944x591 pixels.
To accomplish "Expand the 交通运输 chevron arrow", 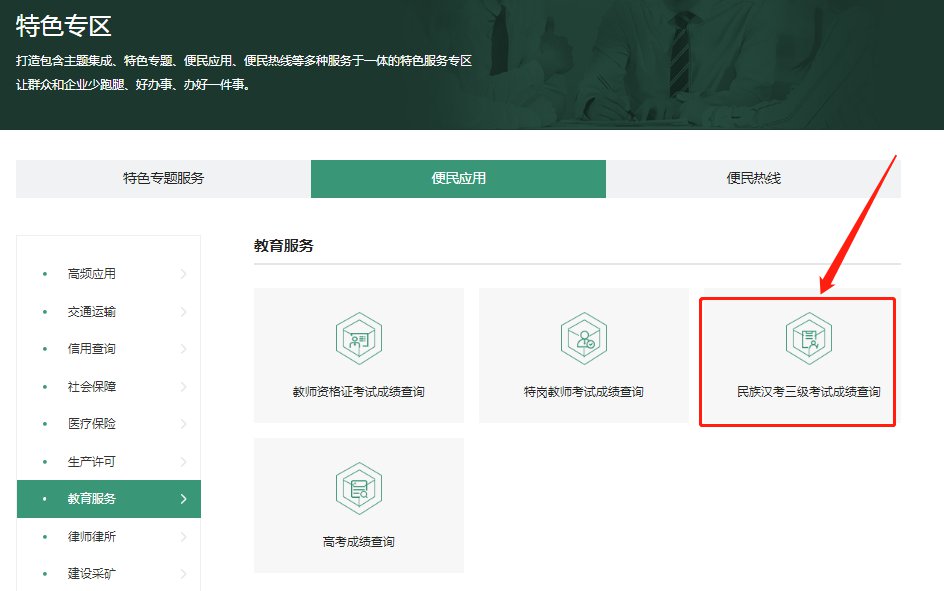I will click(183, 312).
